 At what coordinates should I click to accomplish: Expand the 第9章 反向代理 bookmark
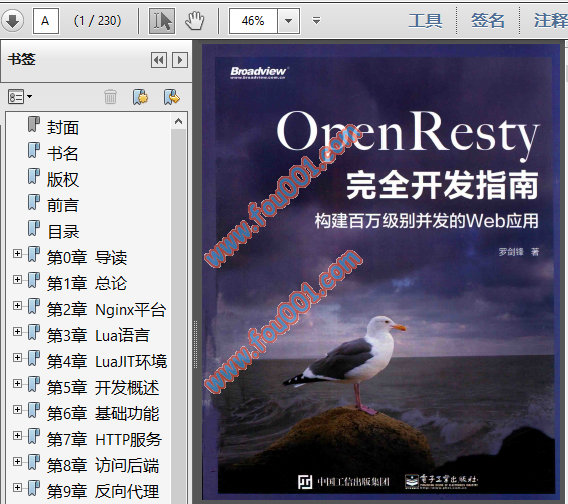click(x=17, y=487)
